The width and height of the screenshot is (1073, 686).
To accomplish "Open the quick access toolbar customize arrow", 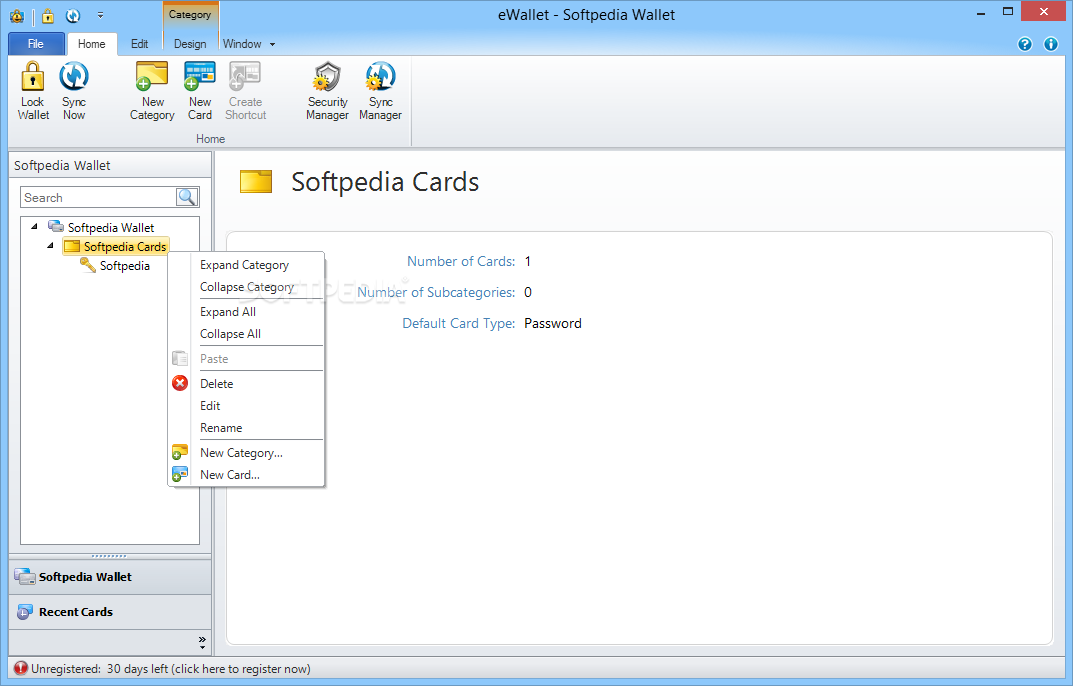I will [x=100, y=15].
